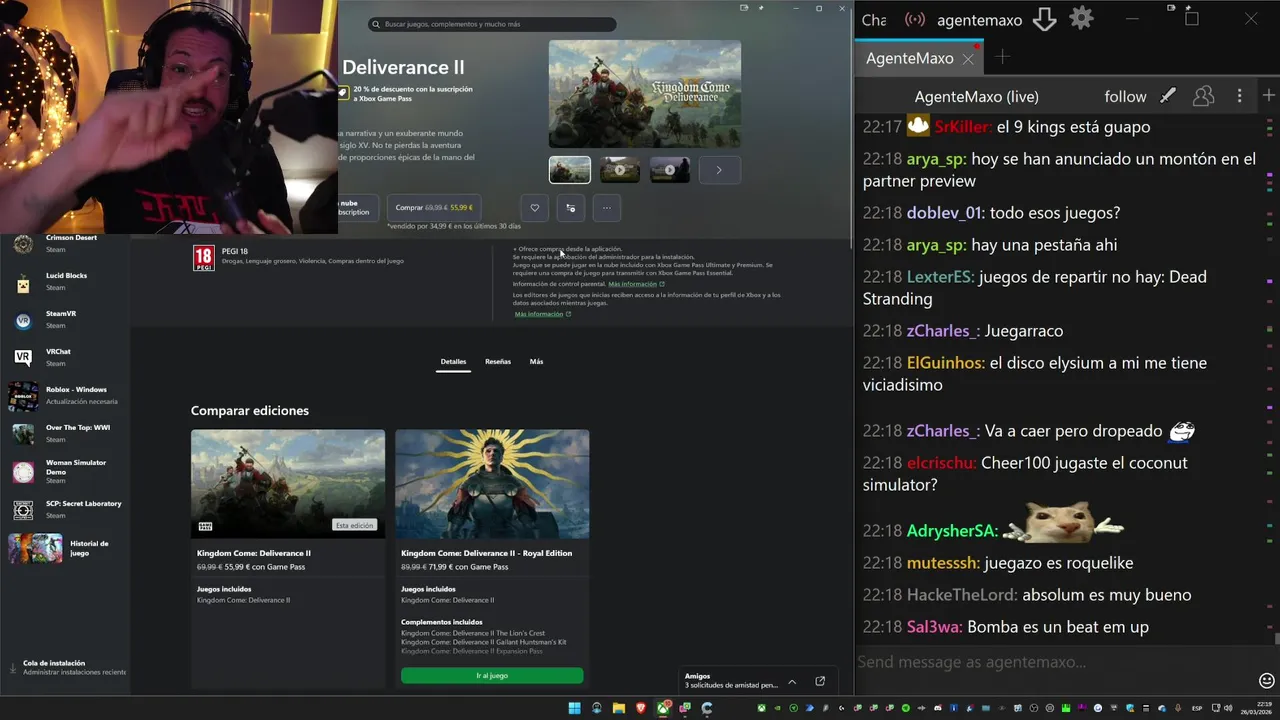Switch to the Detalles tab
Viewport: 1280px width, 720px height.
[x=453, y=361]
